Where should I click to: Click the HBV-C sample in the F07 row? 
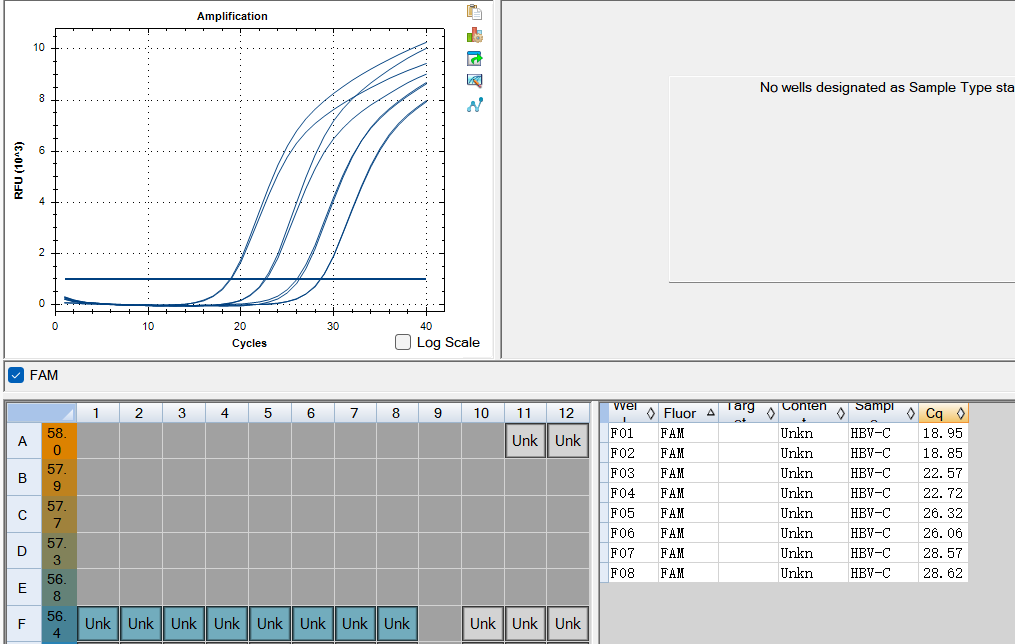[883, 553]
